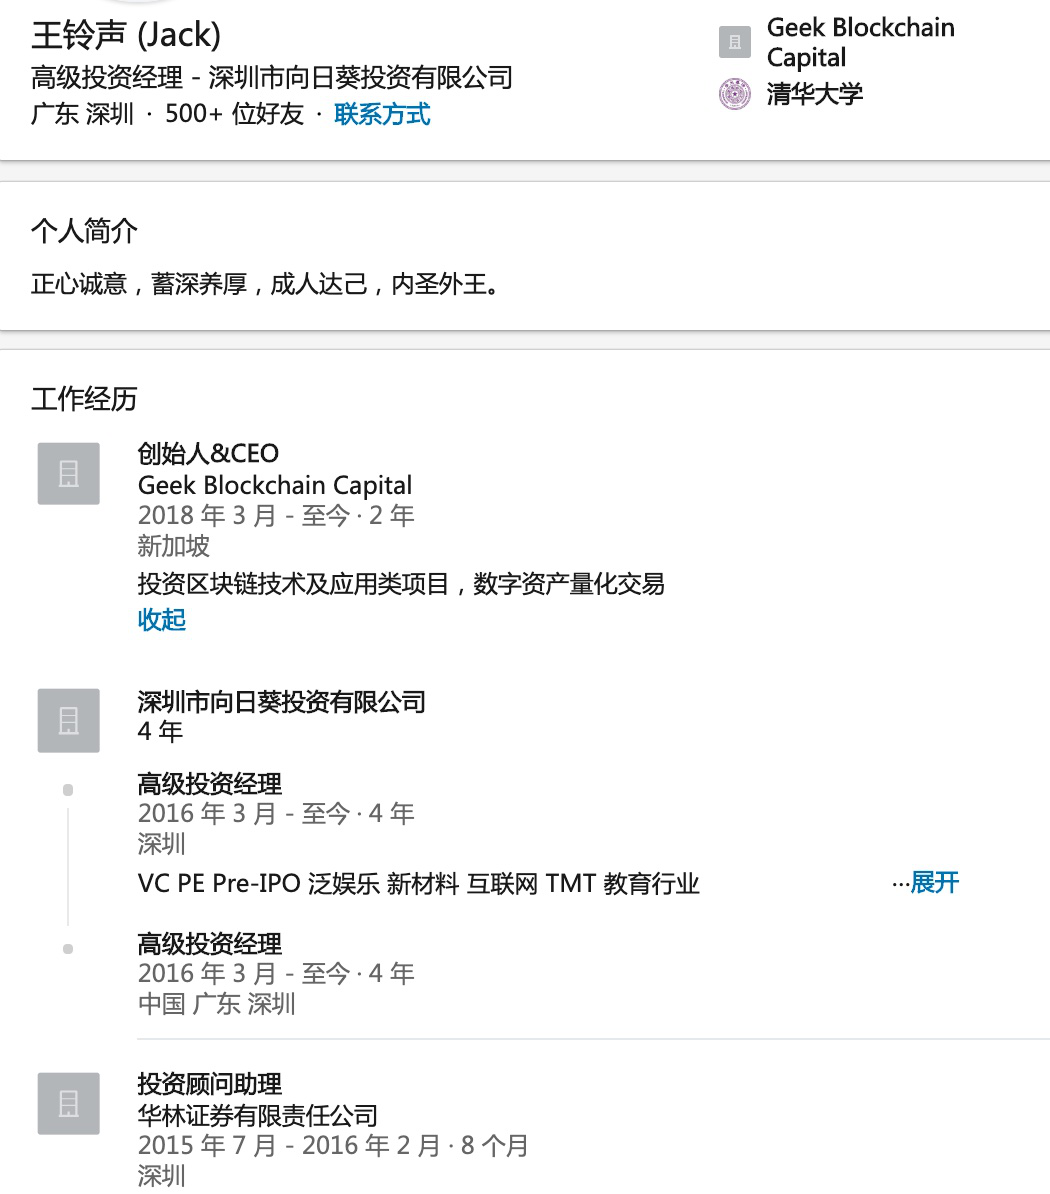Click the 清华大学 school logo
1050x1194 pixels.
click(x=735, y=94)
